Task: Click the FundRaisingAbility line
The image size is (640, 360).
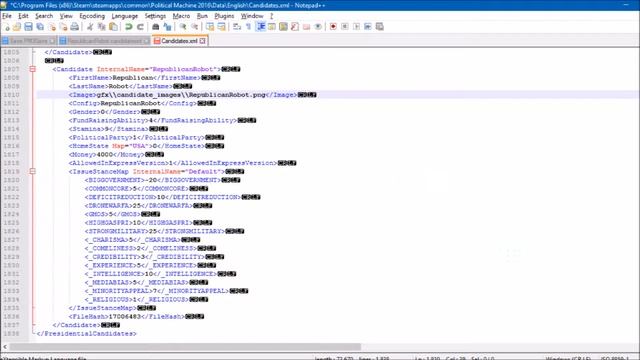Action: tap(162, 120)
